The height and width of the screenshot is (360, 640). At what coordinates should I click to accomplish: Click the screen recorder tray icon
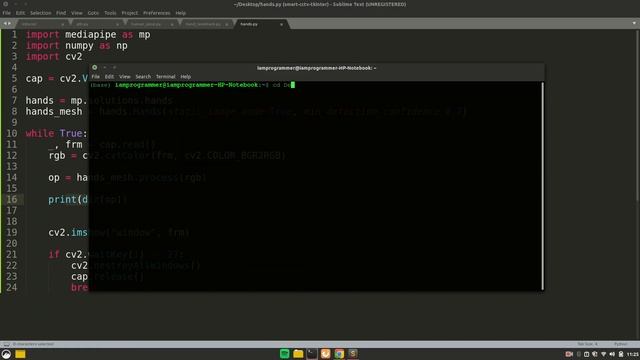(569, 354)
